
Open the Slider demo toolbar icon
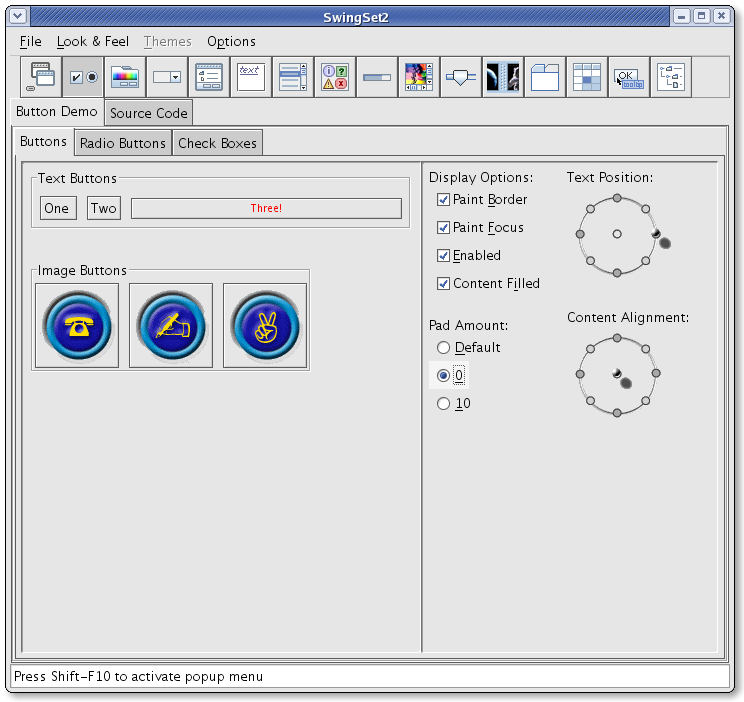point(461,77)
